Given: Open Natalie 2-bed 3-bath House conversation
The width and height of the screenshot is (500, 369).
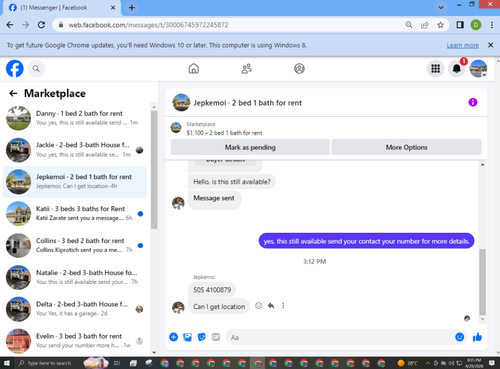Looking at the screenshot, I should pos(75,277).
